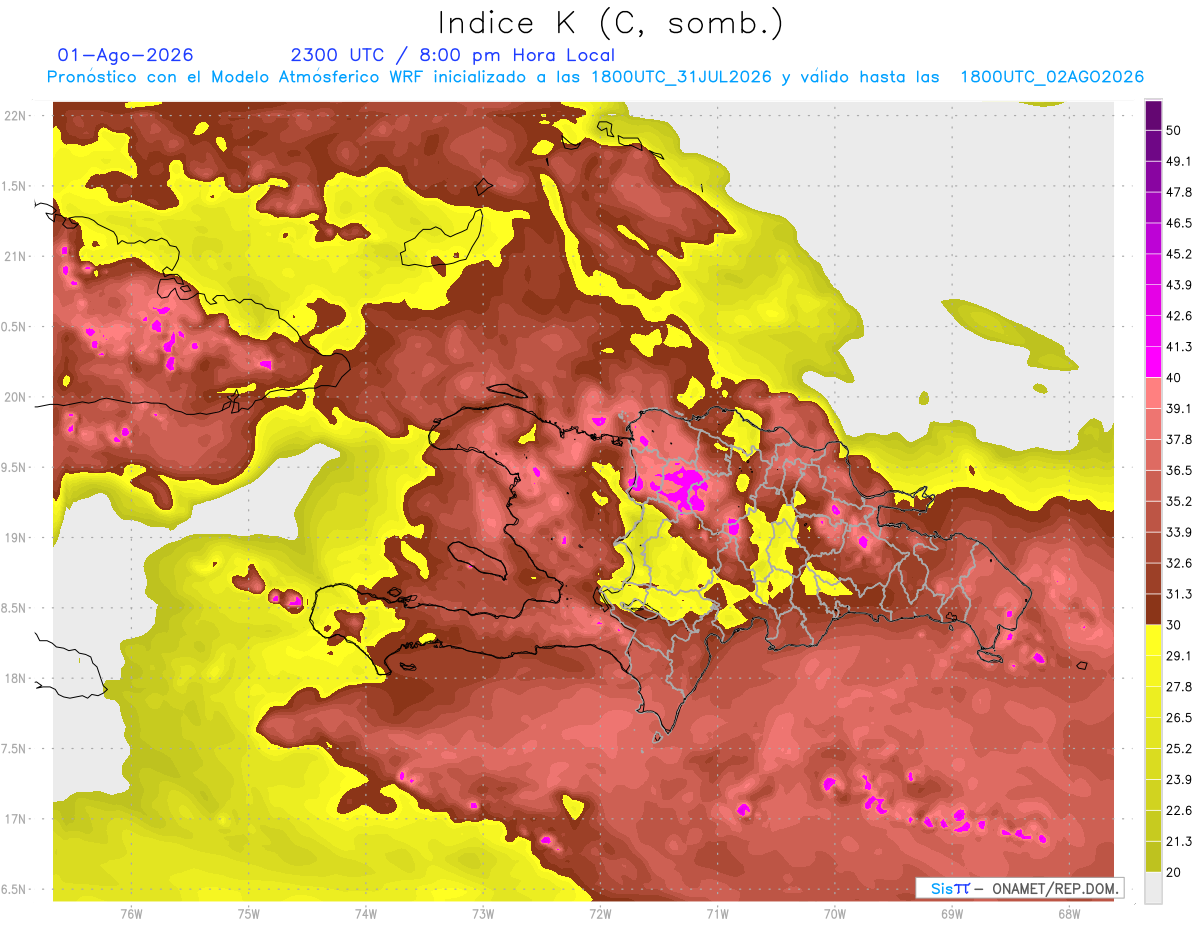Screen dimensions: 1200x927
Task: Select the "21N" latitude label
Action: (x=17, y=256)
